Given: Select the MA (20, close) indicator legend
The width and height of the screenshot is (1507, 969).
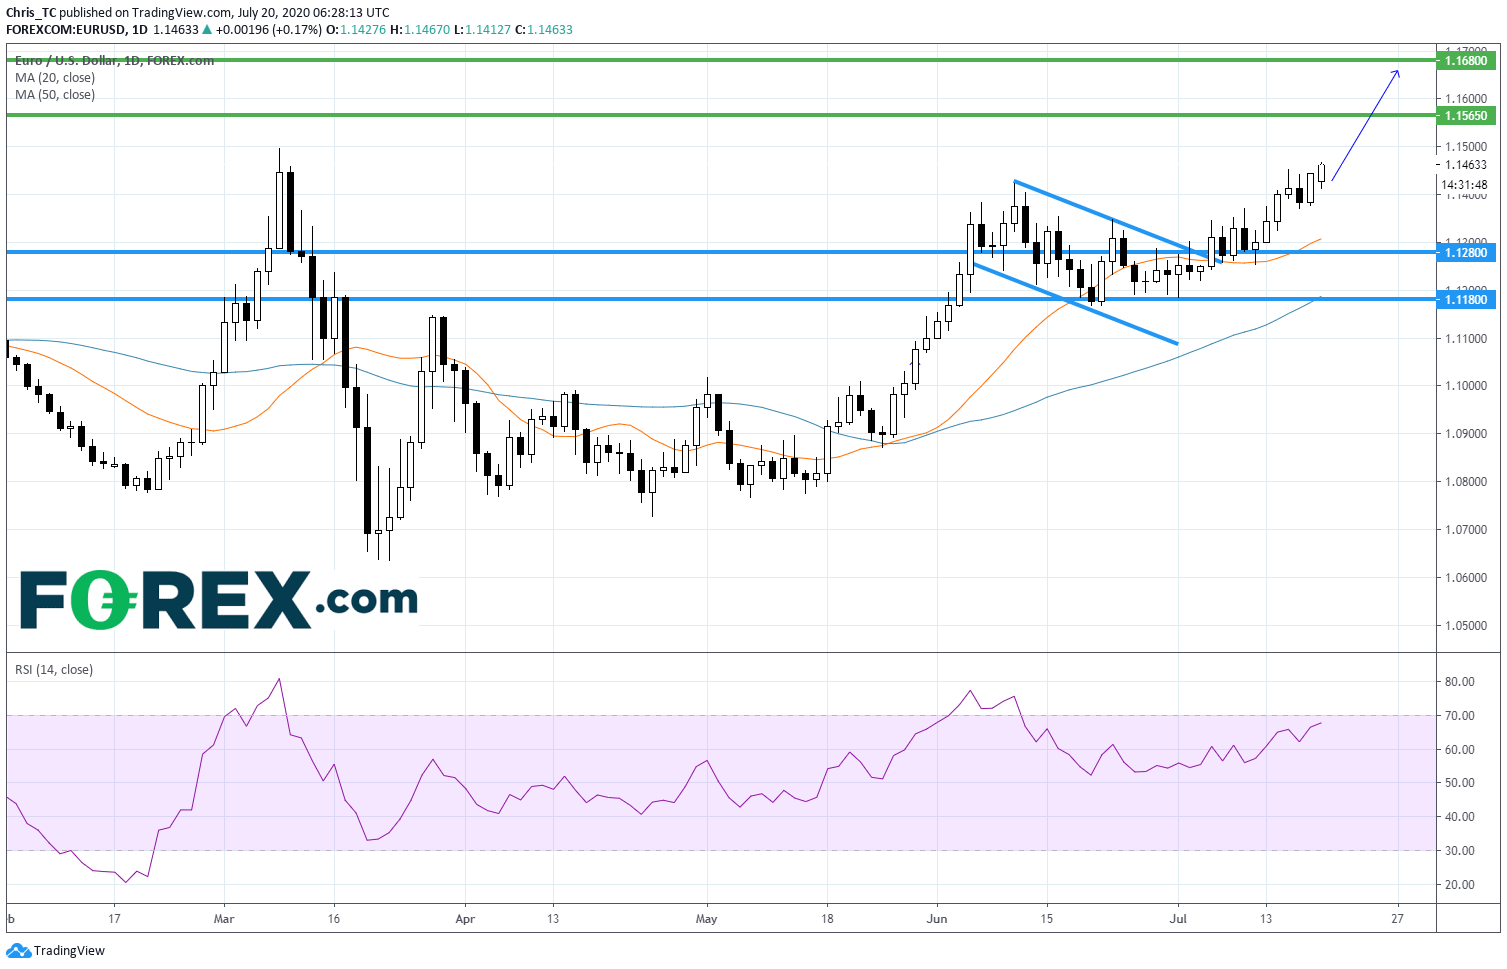Looking at the screenshot, I should [x=55, y=78].
